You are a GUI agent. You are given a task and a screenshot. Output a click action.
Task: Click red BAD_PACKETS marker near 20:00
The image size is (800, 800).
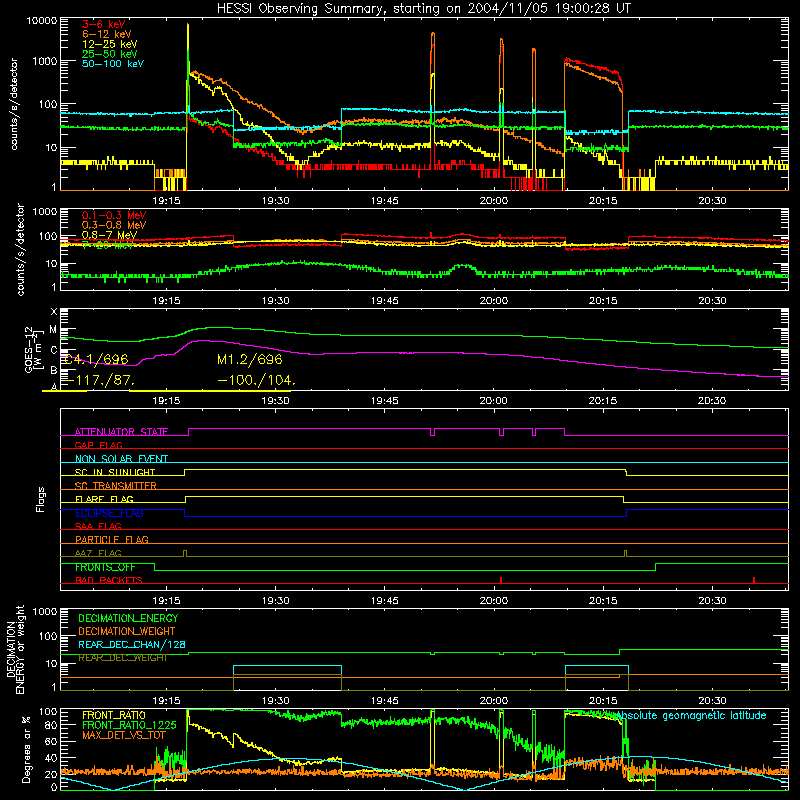point(501,580)
